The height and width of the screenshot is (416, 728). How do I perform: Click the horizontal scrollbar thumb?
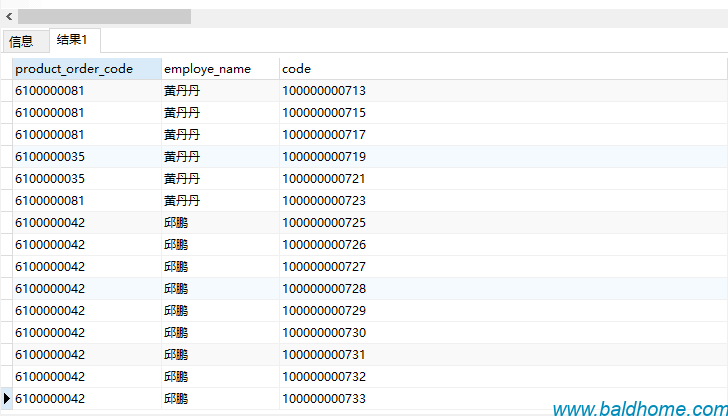point(104,17)
